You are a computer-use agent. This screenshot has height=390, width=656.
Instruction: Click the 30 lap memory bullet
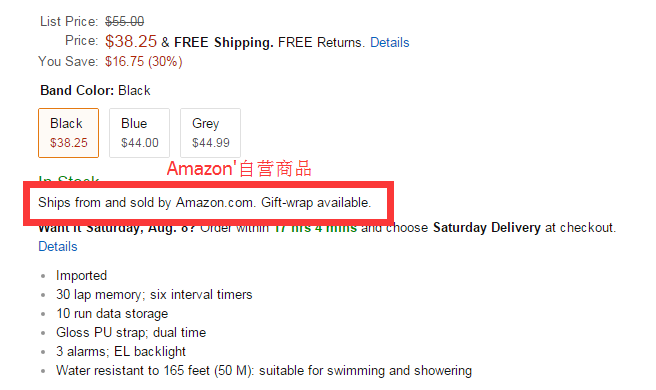154,295
